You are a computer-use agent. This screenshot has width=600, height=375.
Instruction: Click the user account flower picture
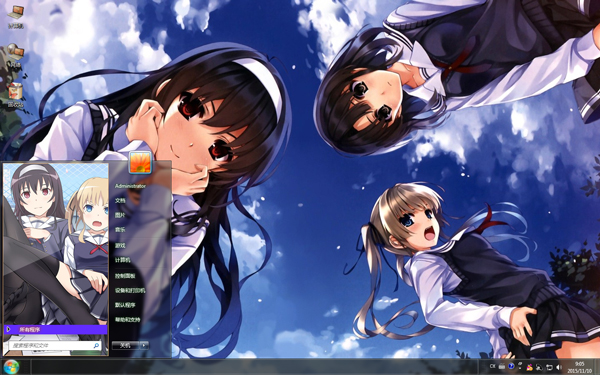(140, 163)
